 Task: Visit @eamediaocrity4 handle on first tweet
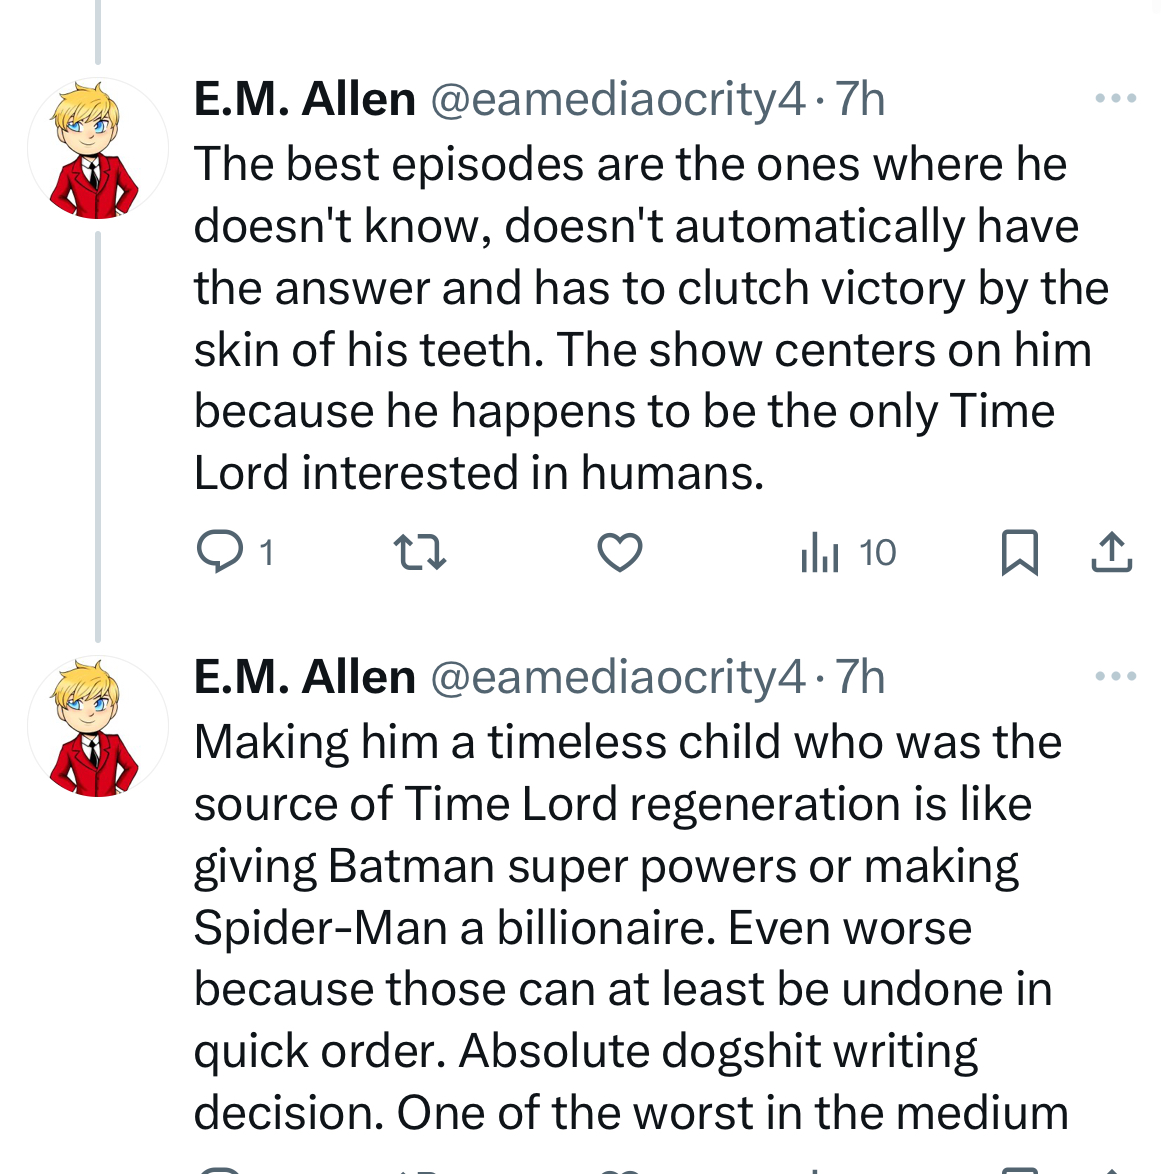(618, 99)
